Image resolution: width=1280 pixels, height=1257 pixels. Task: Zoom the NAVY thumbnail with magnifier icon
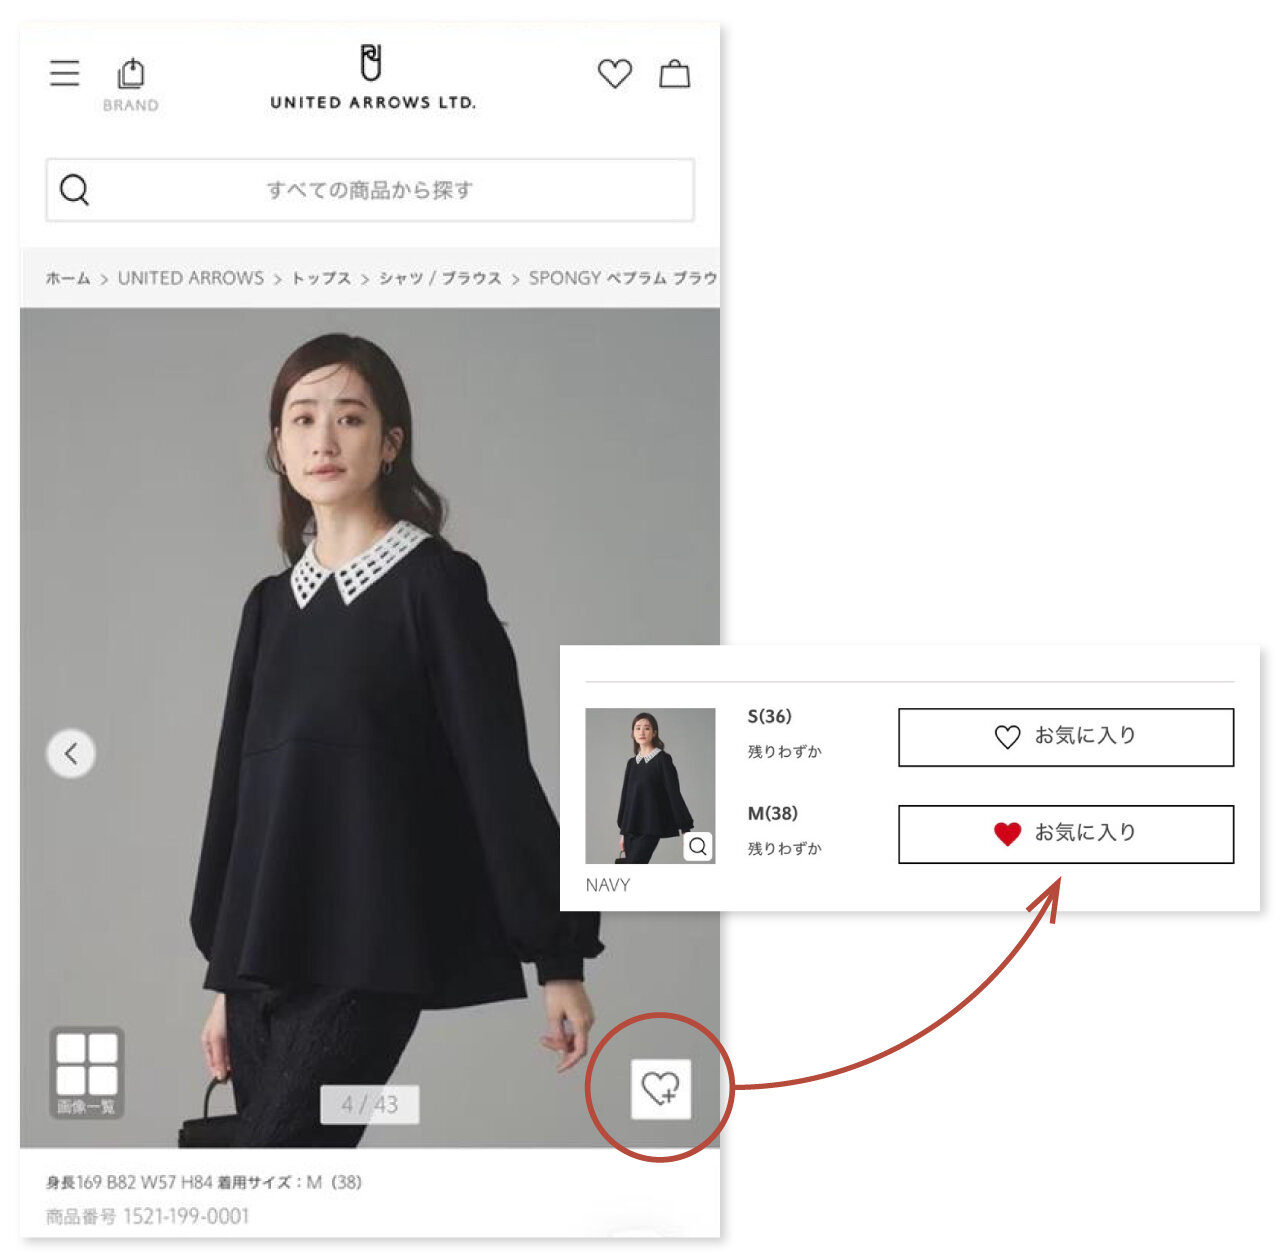pyautogui.click(x=698, y=846)
